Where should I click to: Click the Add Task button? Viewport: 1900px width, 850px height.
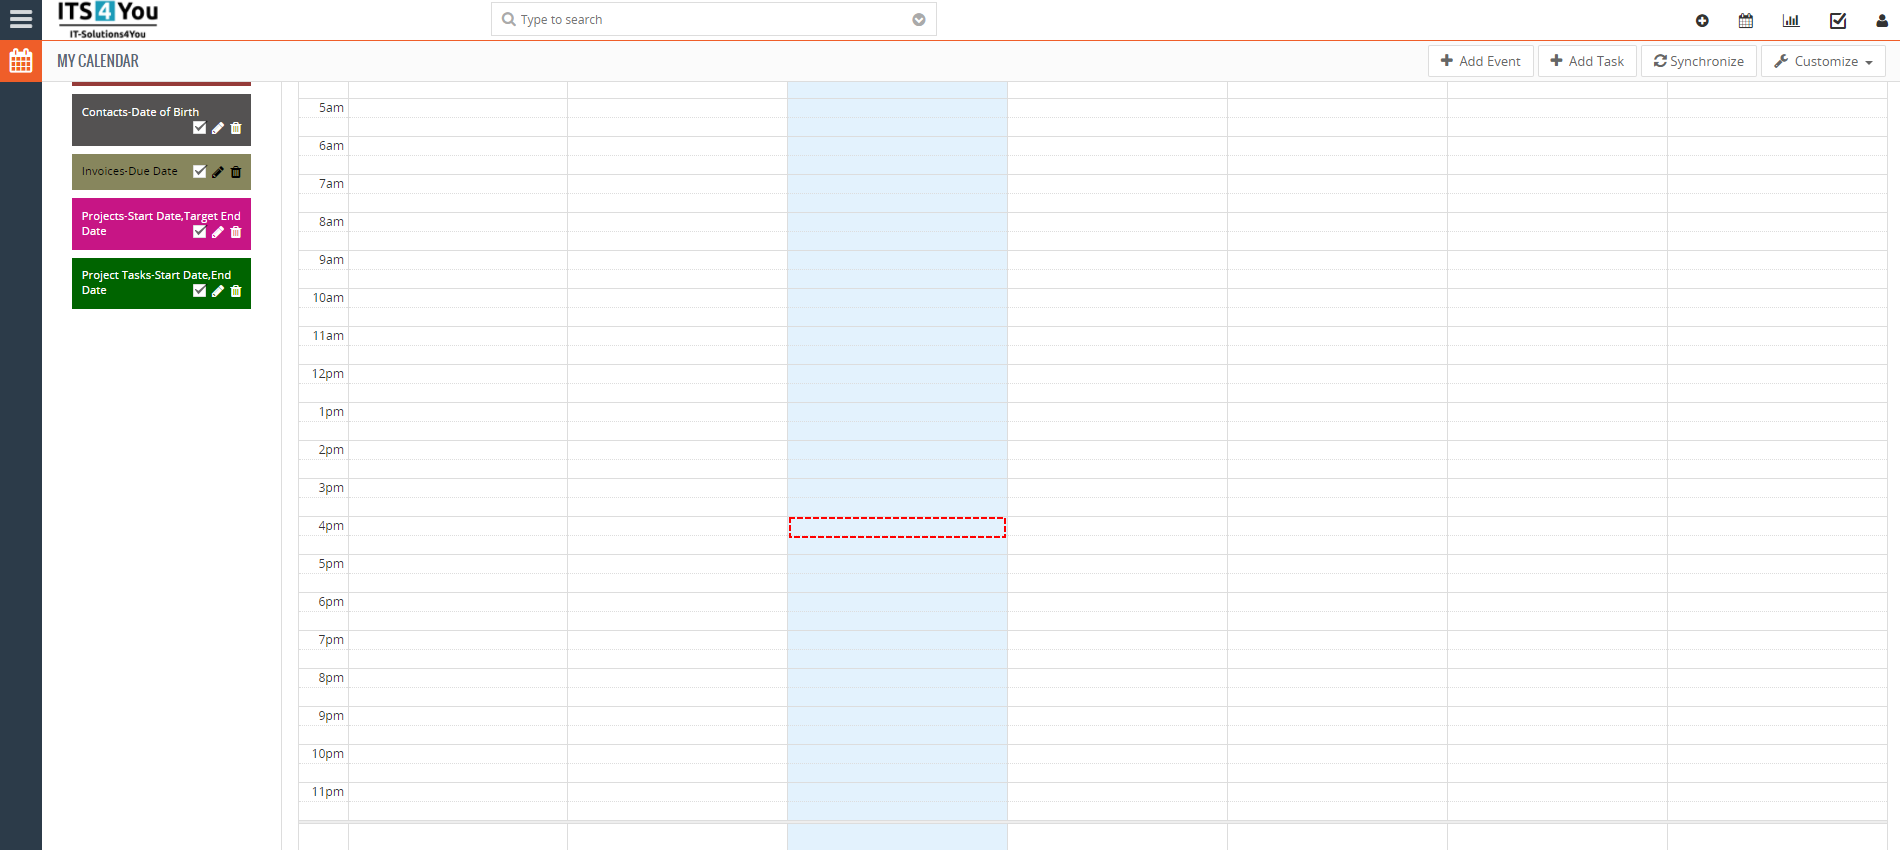pyautogui.click(x=1587, y=61)
